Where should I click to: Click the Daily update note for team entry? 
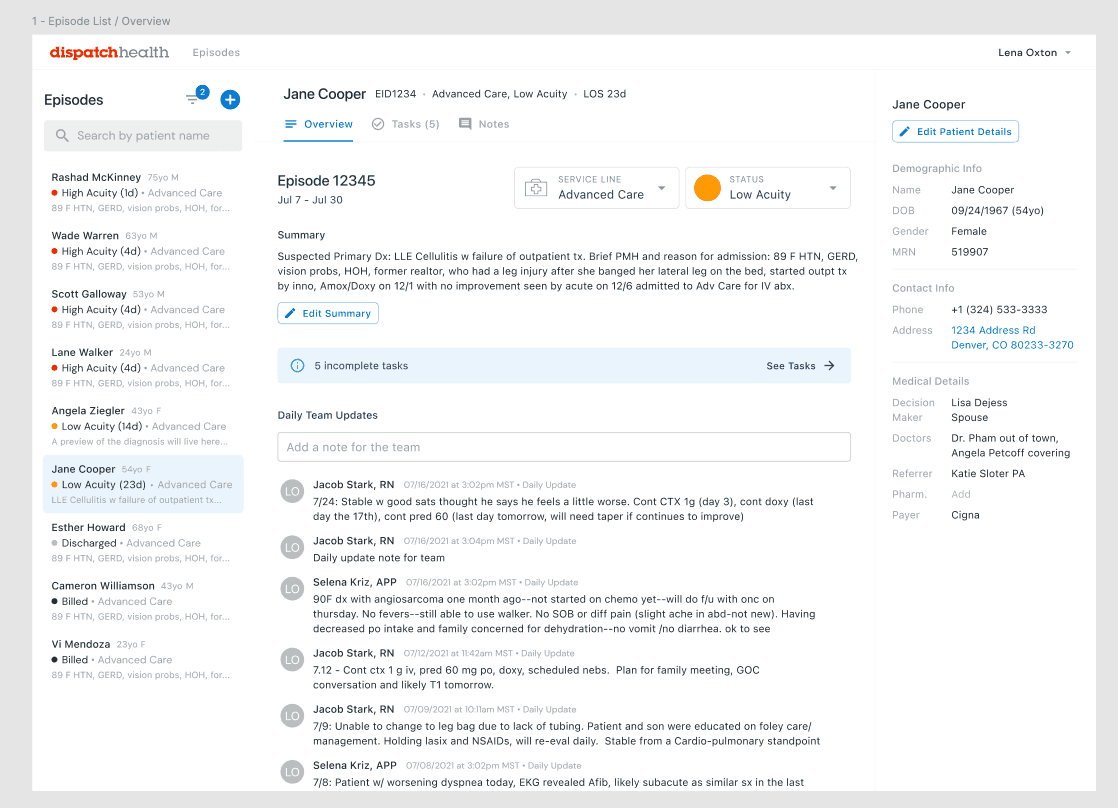379,558
